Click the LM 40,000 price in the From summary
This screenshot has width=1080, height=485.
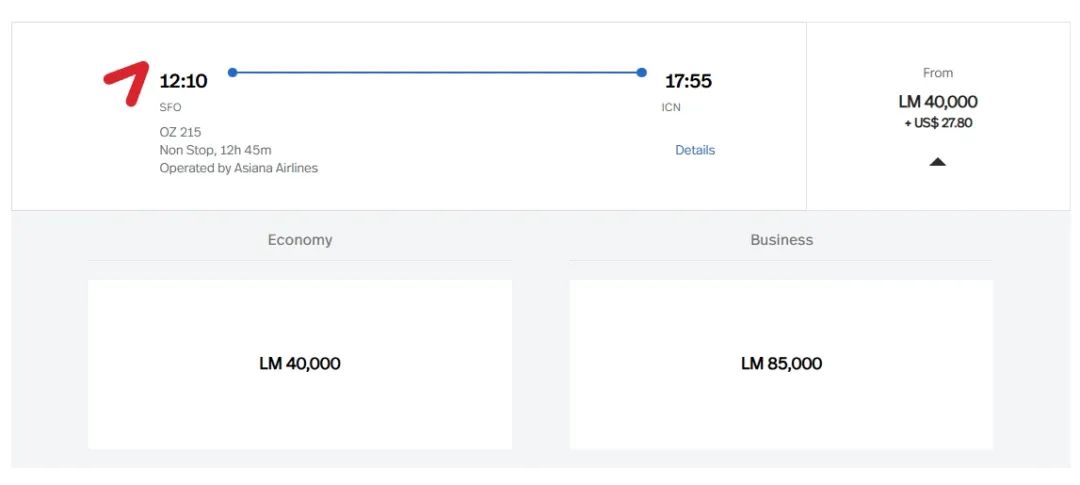point(938,102)
